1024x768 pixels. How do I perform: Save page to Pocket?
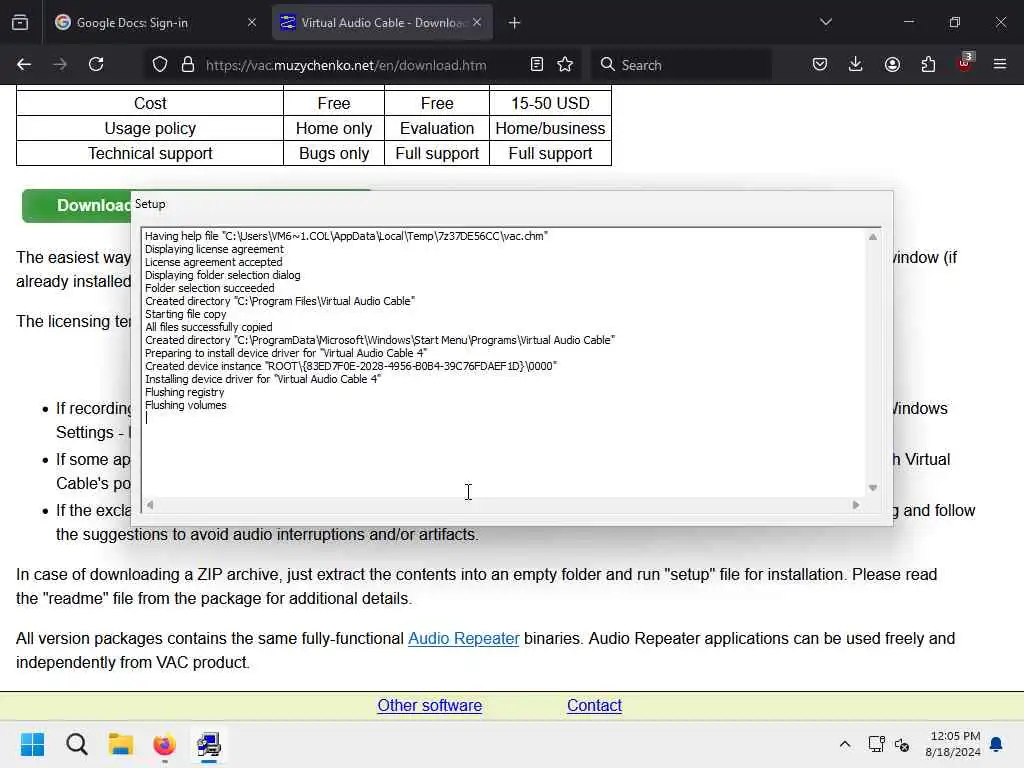tap(820, 64)
